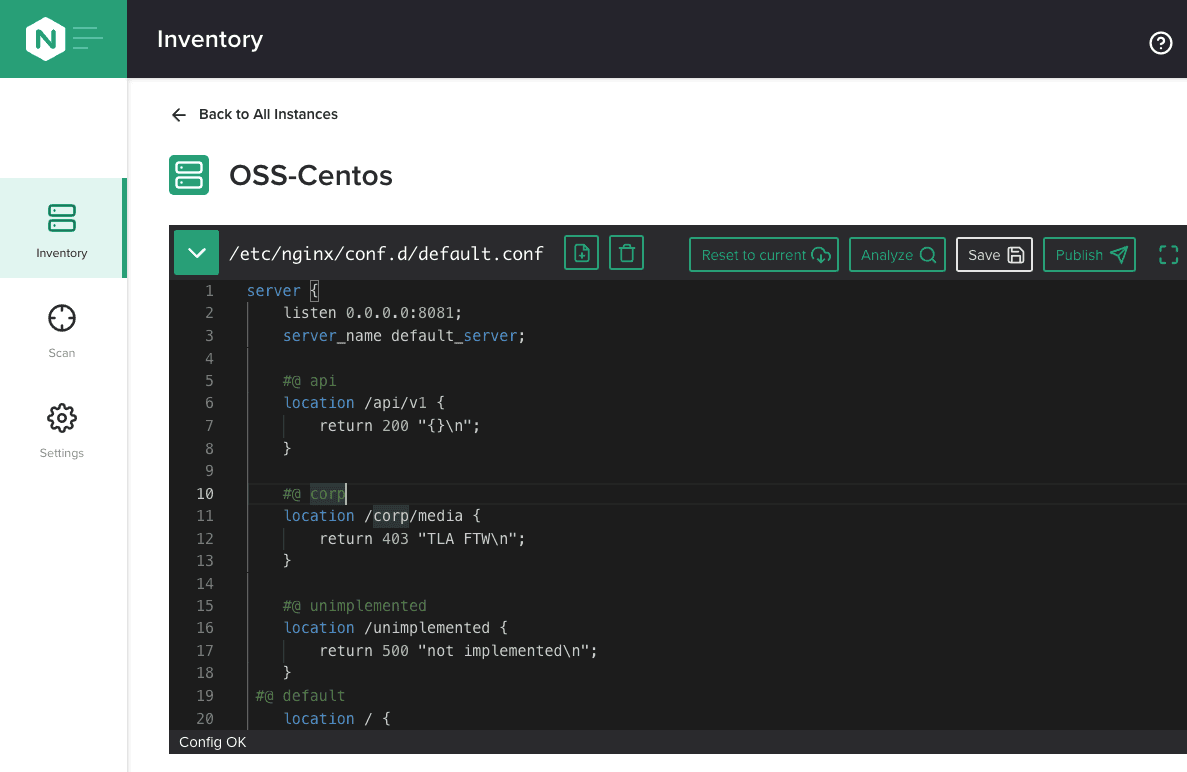The height and width of the screenshot is (772, 1187).
Task: Publish the configuration
Action: point(1089,254)
